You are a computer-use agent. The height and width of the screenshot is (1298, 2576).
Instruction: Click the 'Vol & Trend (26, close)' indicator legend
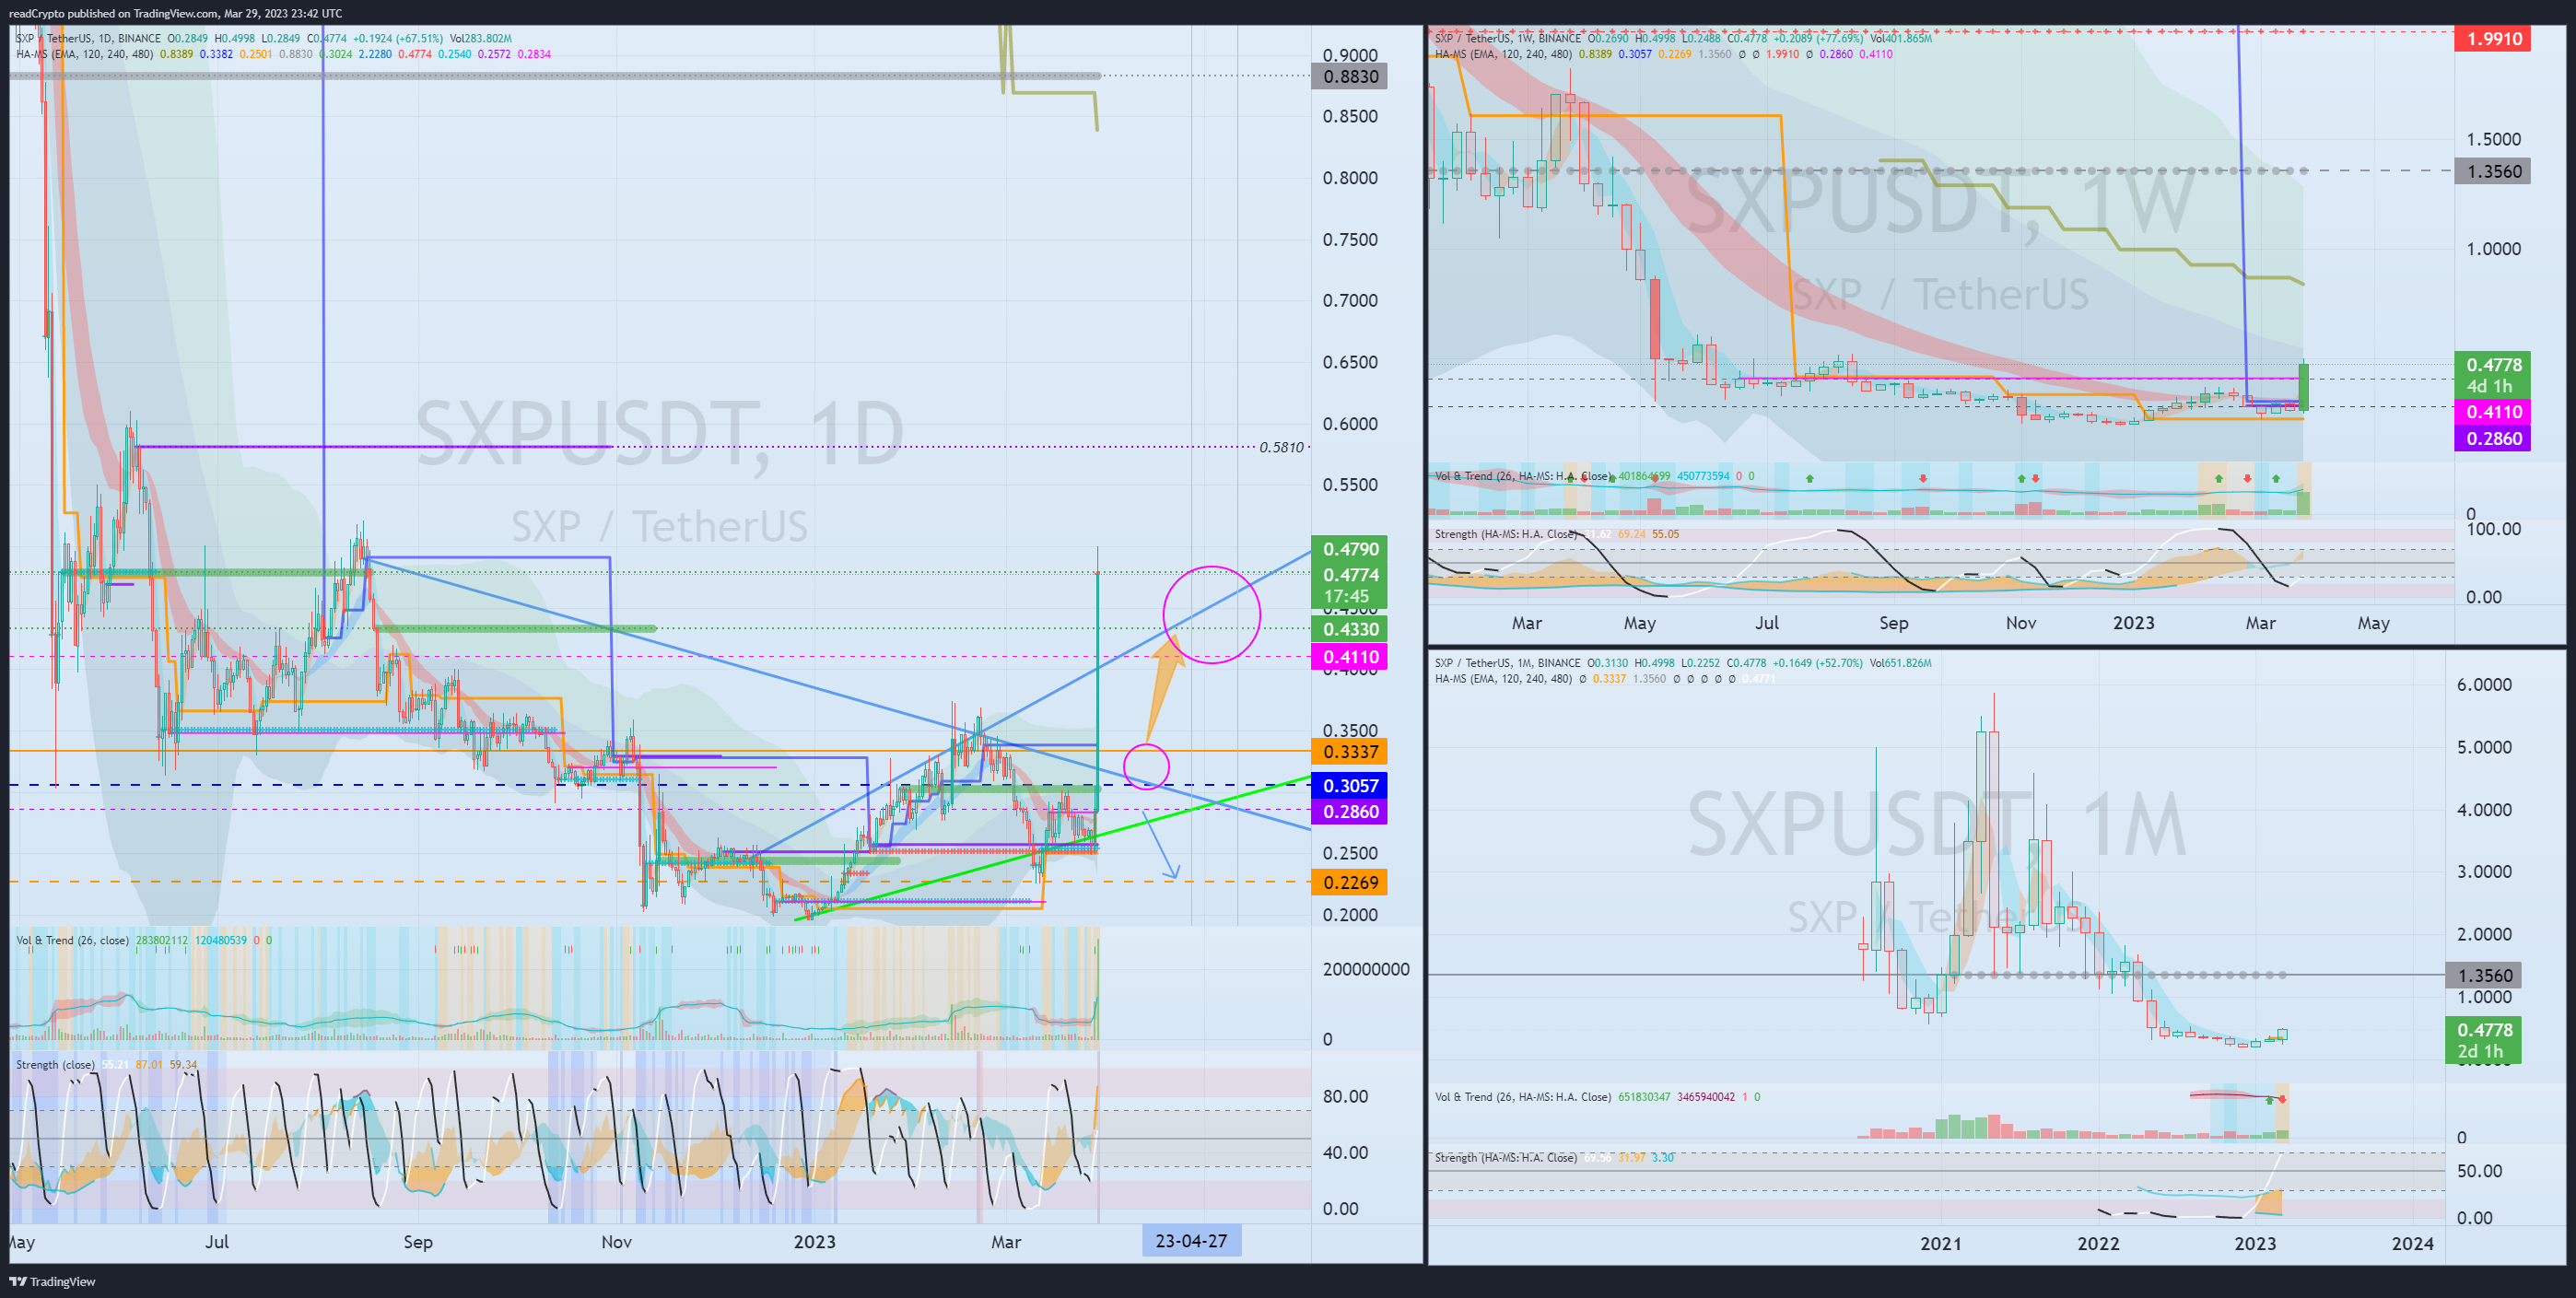click(72, 940)
